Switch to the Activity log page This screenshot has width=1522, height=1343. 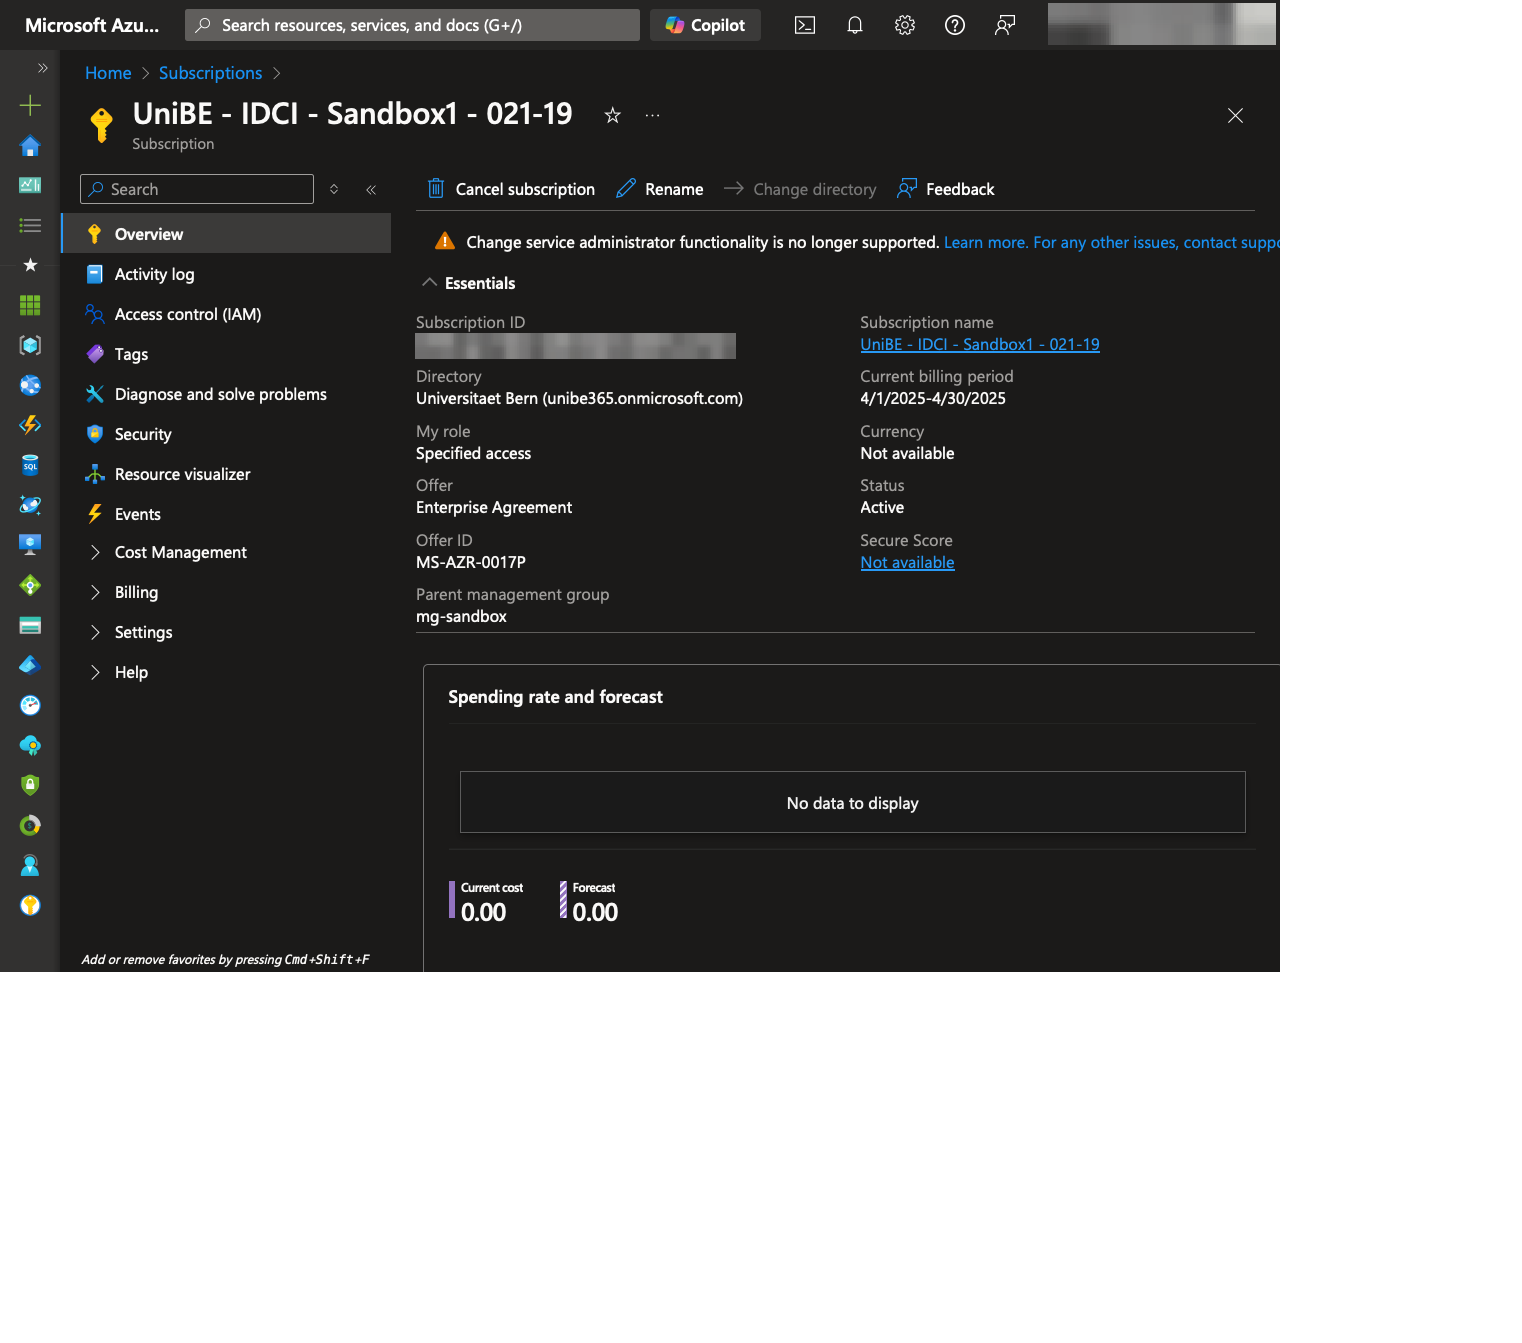coord(154,274)
